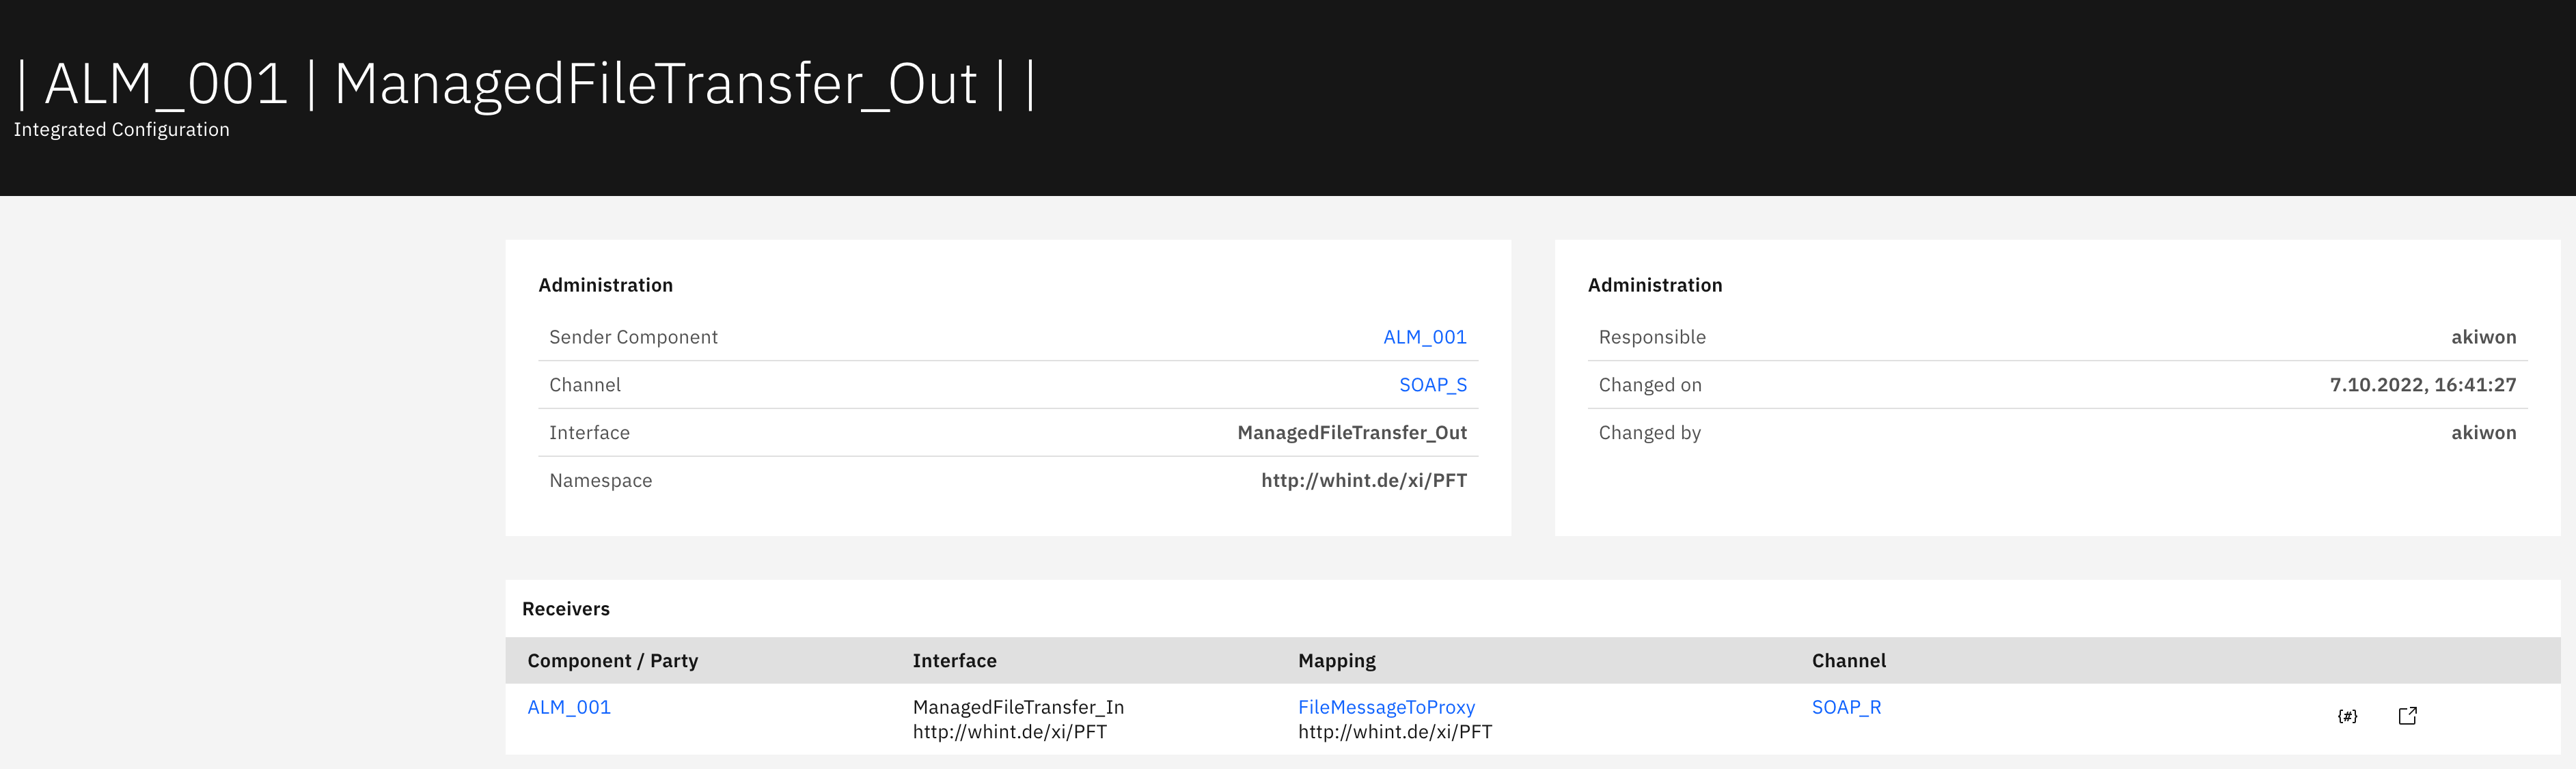Viewport: 2576px width, 769px height.
Task: Click the Component / Party column header
Action: coord(612,661)
